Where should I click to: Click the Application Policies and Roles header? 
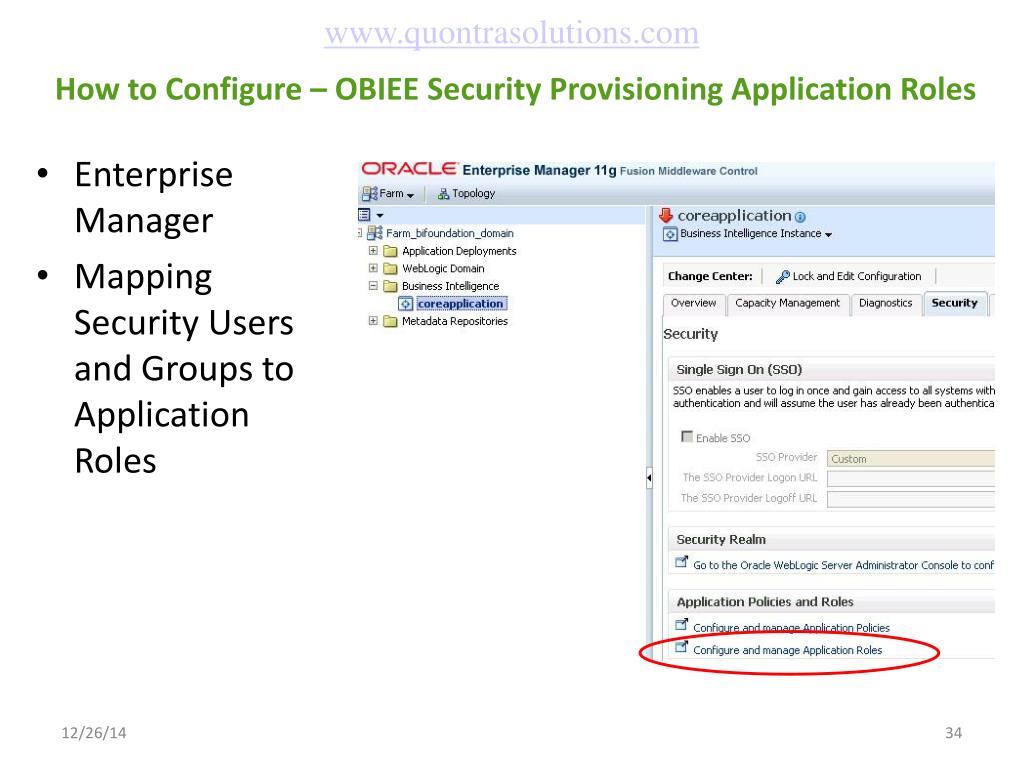[x=765, y=602]
